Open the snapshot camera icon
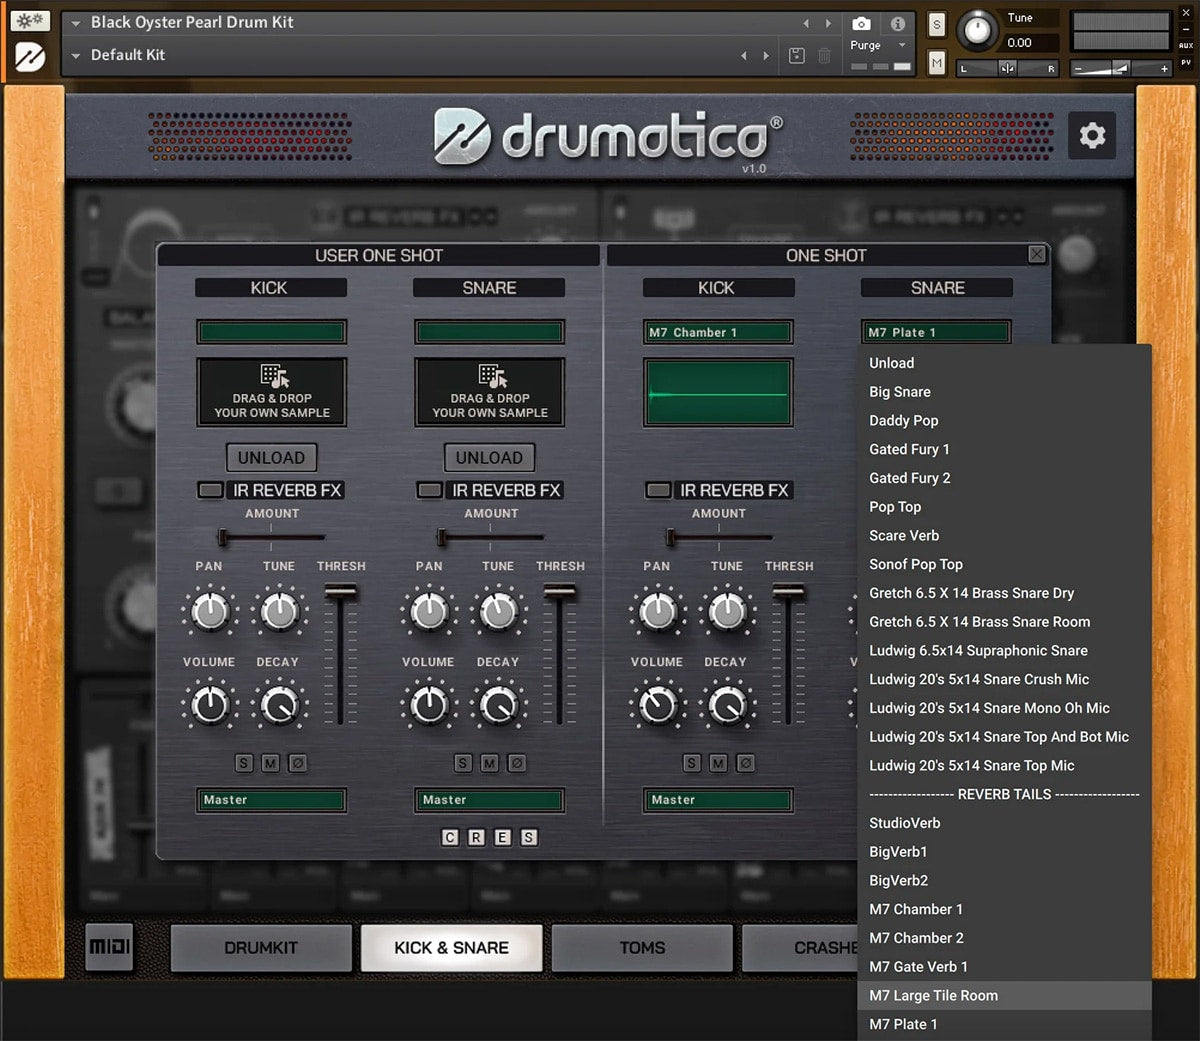The image size is (1200, 1041). [x=861, y=23]
